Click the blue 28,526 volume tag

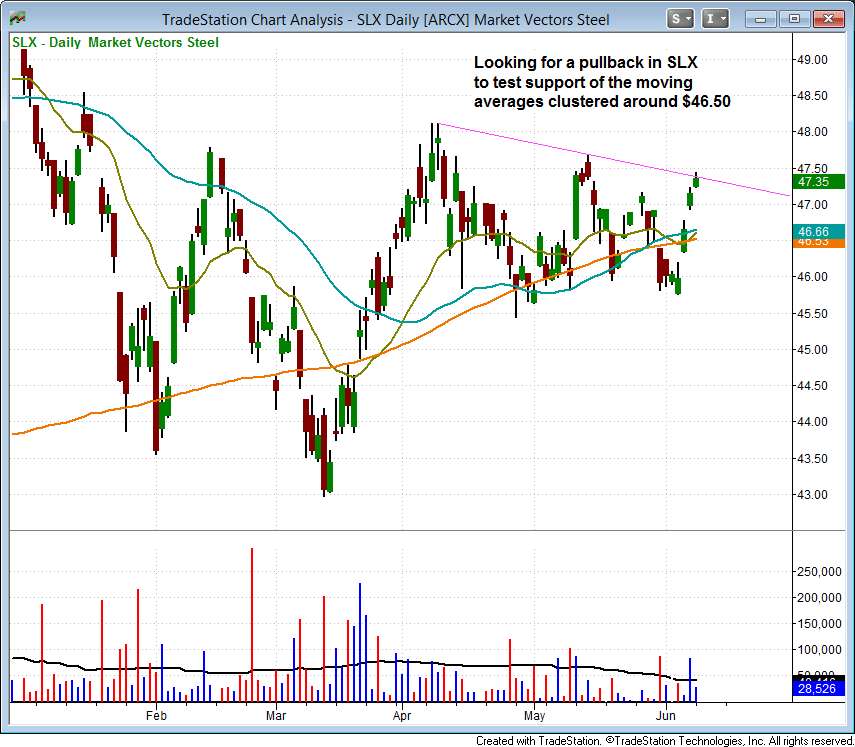pos(819,689)
